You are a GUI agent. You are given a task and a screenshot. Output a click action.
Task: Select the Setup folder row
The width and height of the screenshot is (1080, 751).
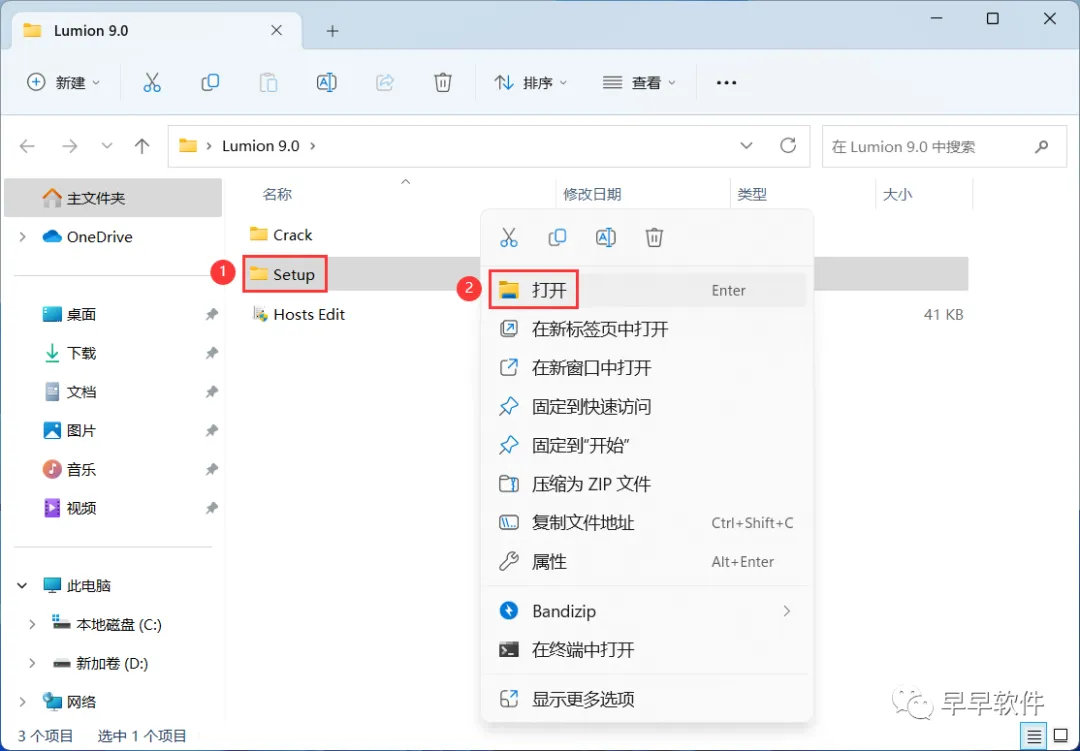pos(606,274)
